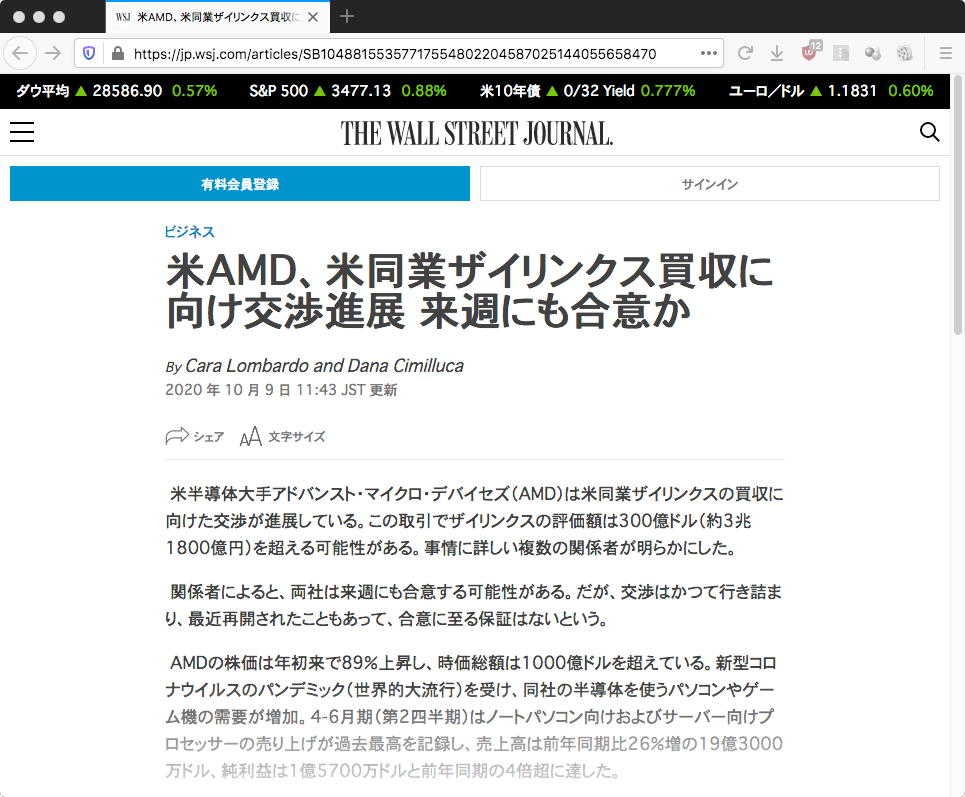
Task: Open the ビジネス category link
Action: coord(190,231)
